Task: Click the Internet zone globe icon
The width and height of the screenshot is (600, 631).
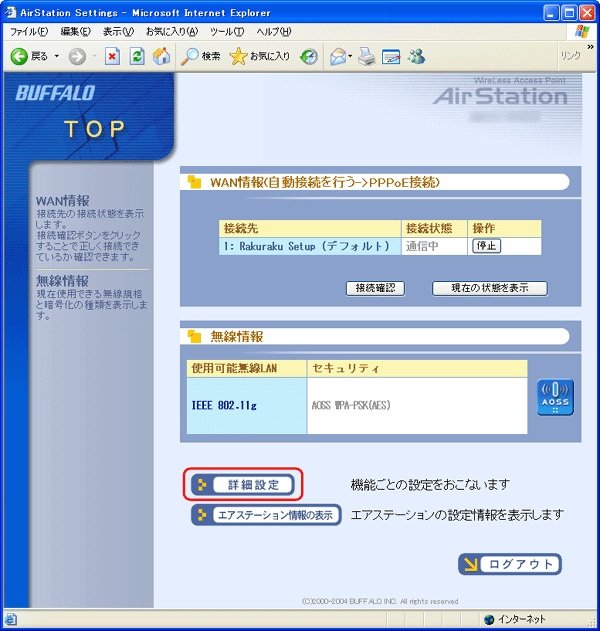Action: [489, 619]
